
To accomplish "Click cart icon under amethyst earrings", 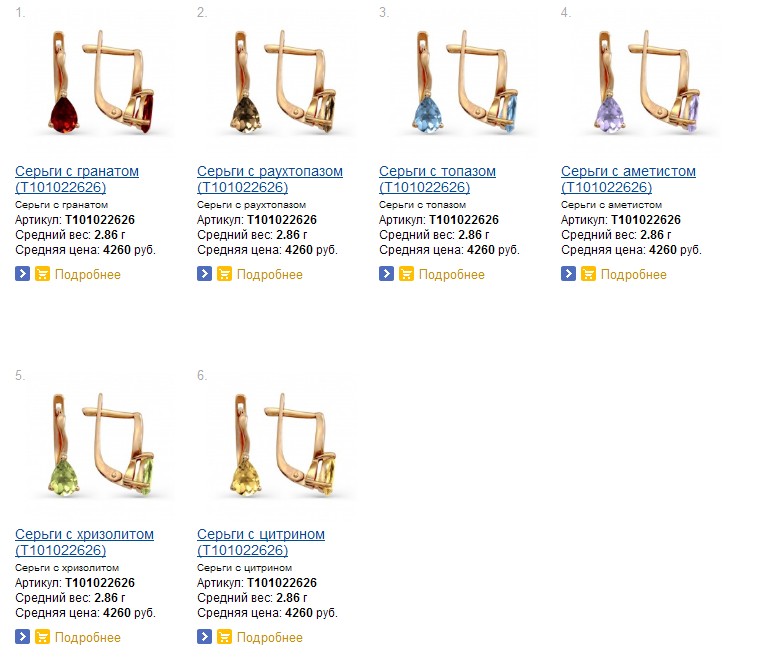I will 588,274.
